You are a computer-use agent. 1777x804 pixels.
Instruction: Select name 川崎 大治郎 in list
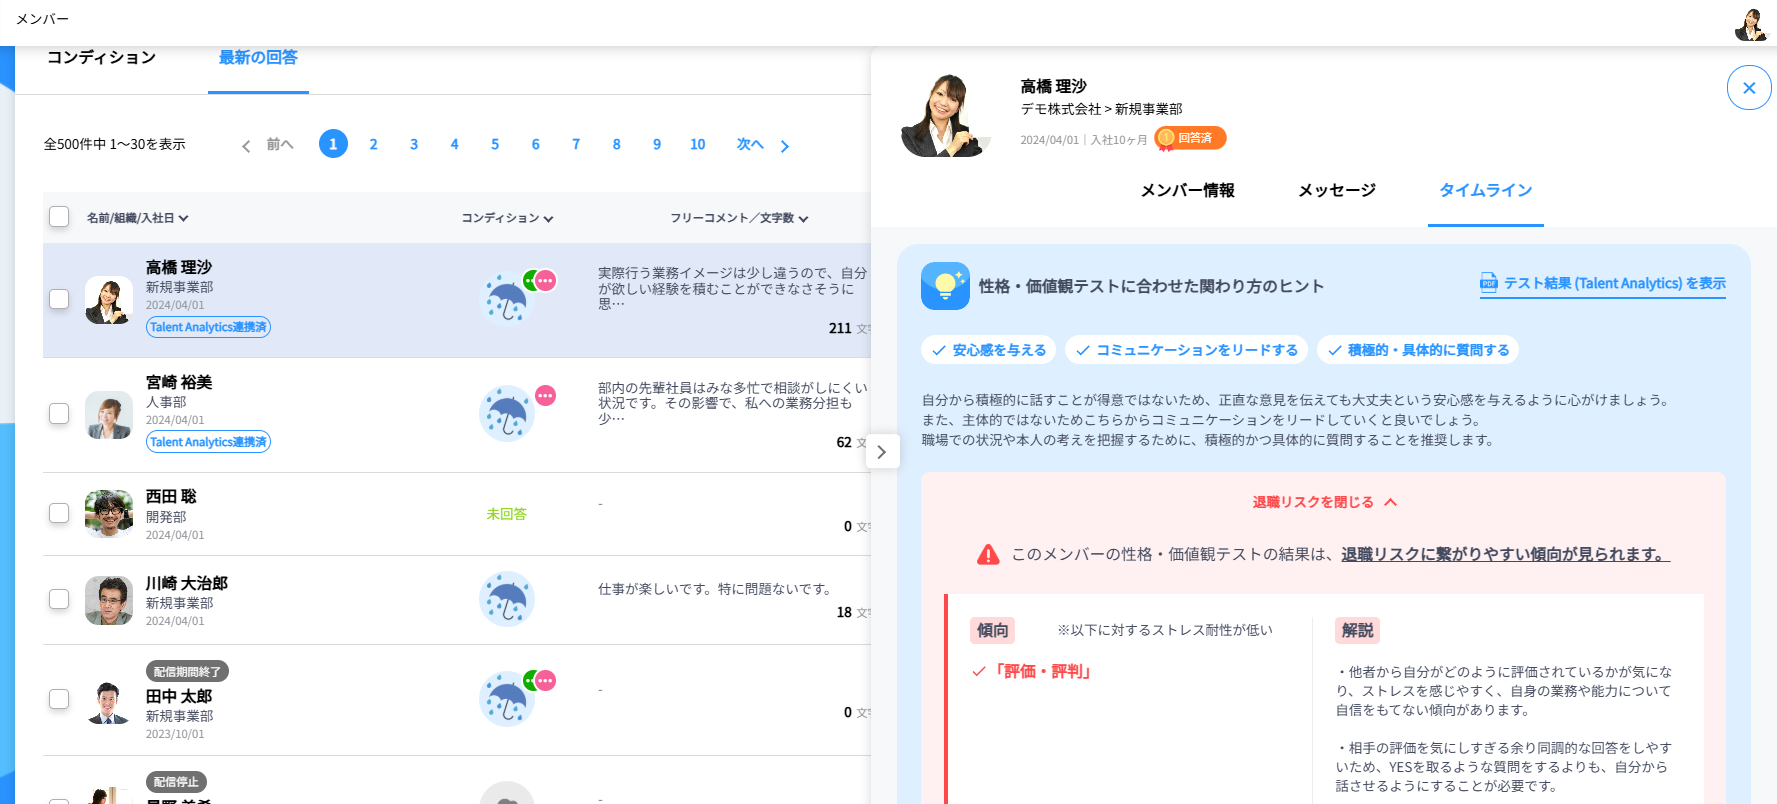point(187,583)
